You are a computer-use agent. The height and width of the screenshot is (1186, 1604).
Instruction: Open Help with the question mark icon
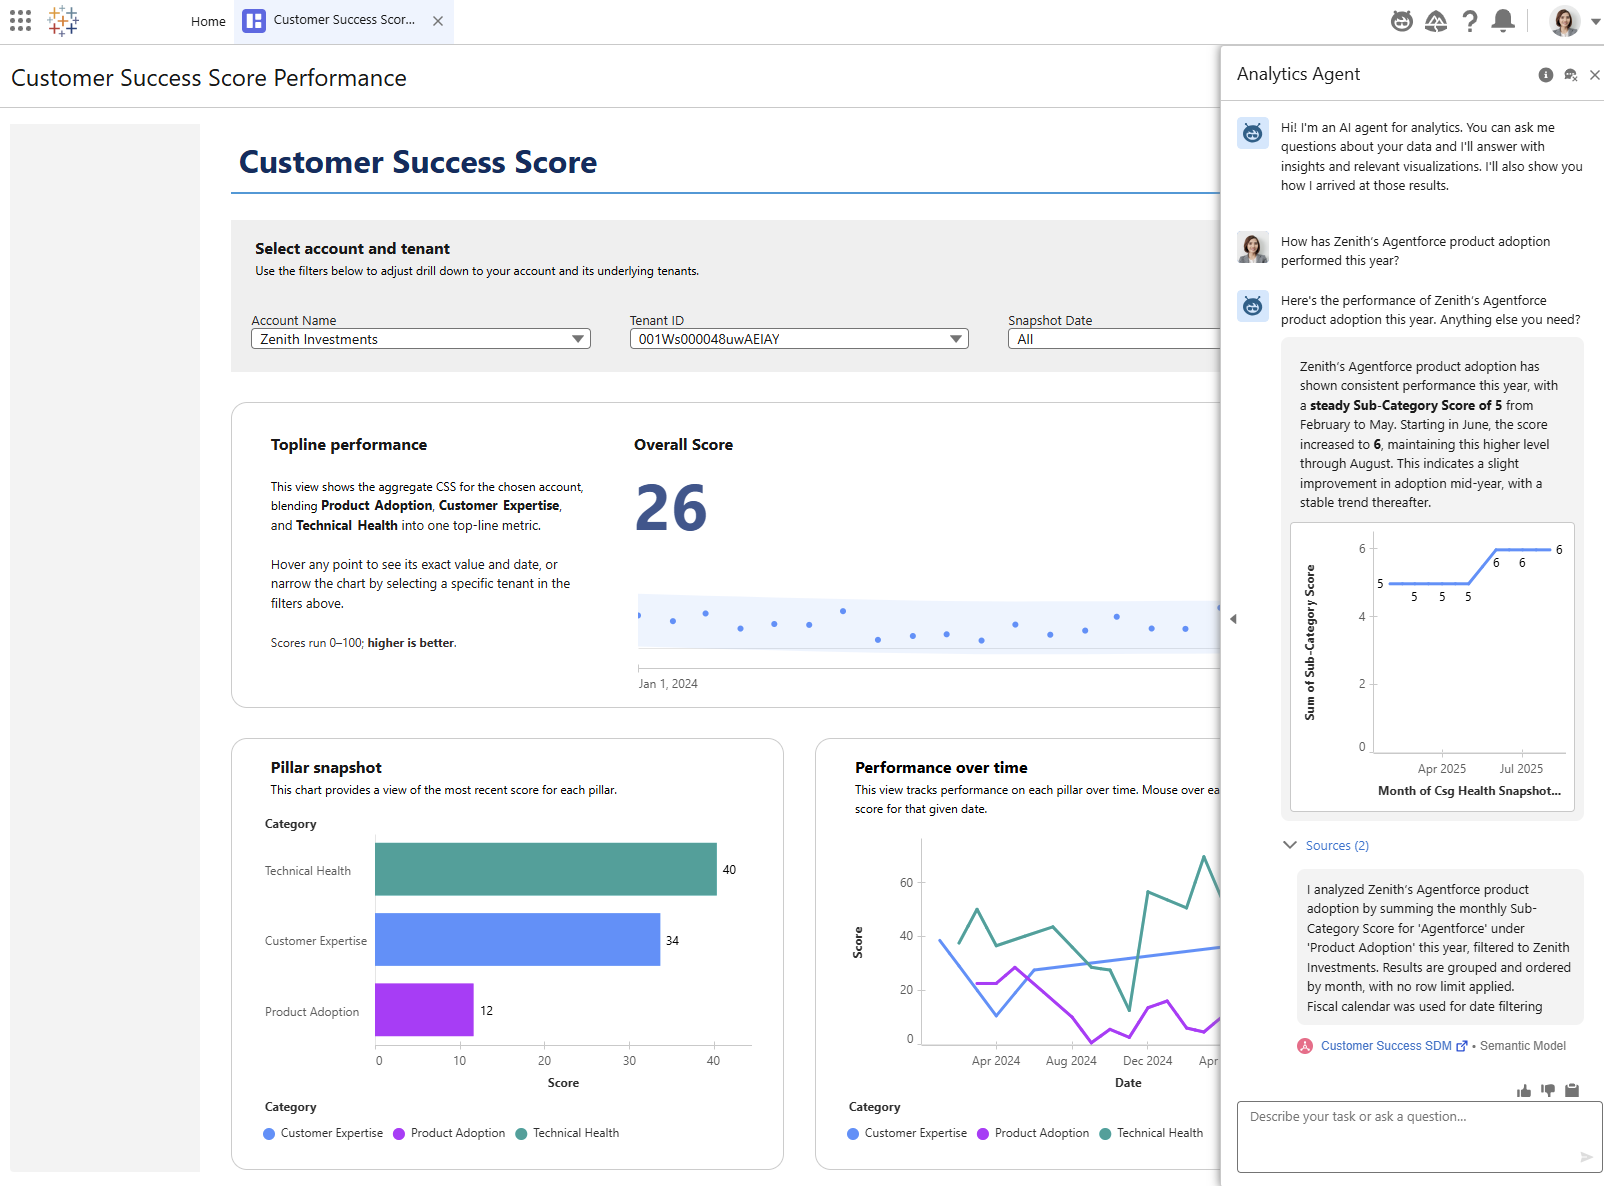pyautogui.click(x=1470, y=20)
